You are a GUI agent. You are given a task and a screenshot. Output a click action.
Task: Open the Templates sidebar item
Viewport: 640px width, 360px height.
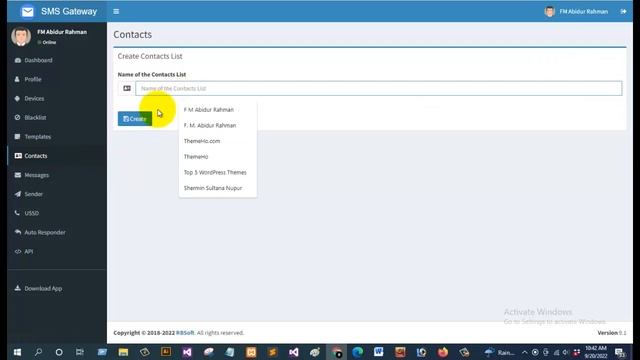(x=57, y=137)
